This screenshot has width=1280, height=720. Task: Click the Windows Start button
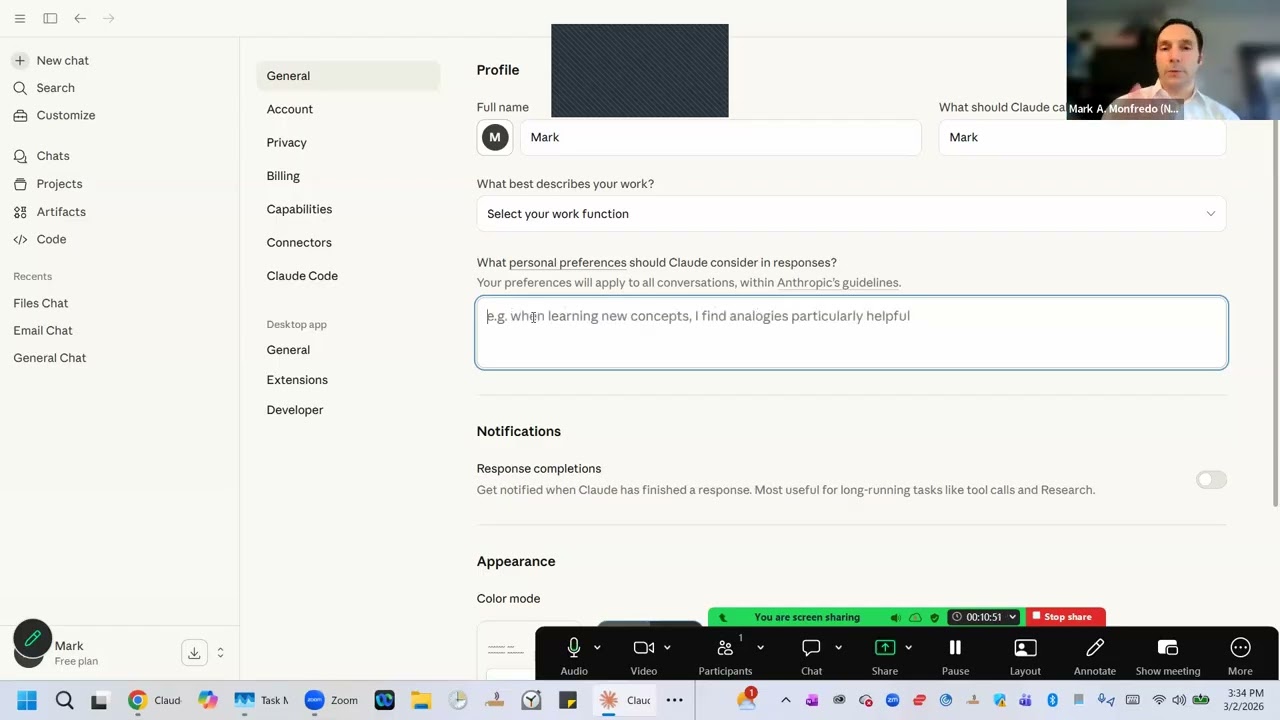[x=27, y=700]
